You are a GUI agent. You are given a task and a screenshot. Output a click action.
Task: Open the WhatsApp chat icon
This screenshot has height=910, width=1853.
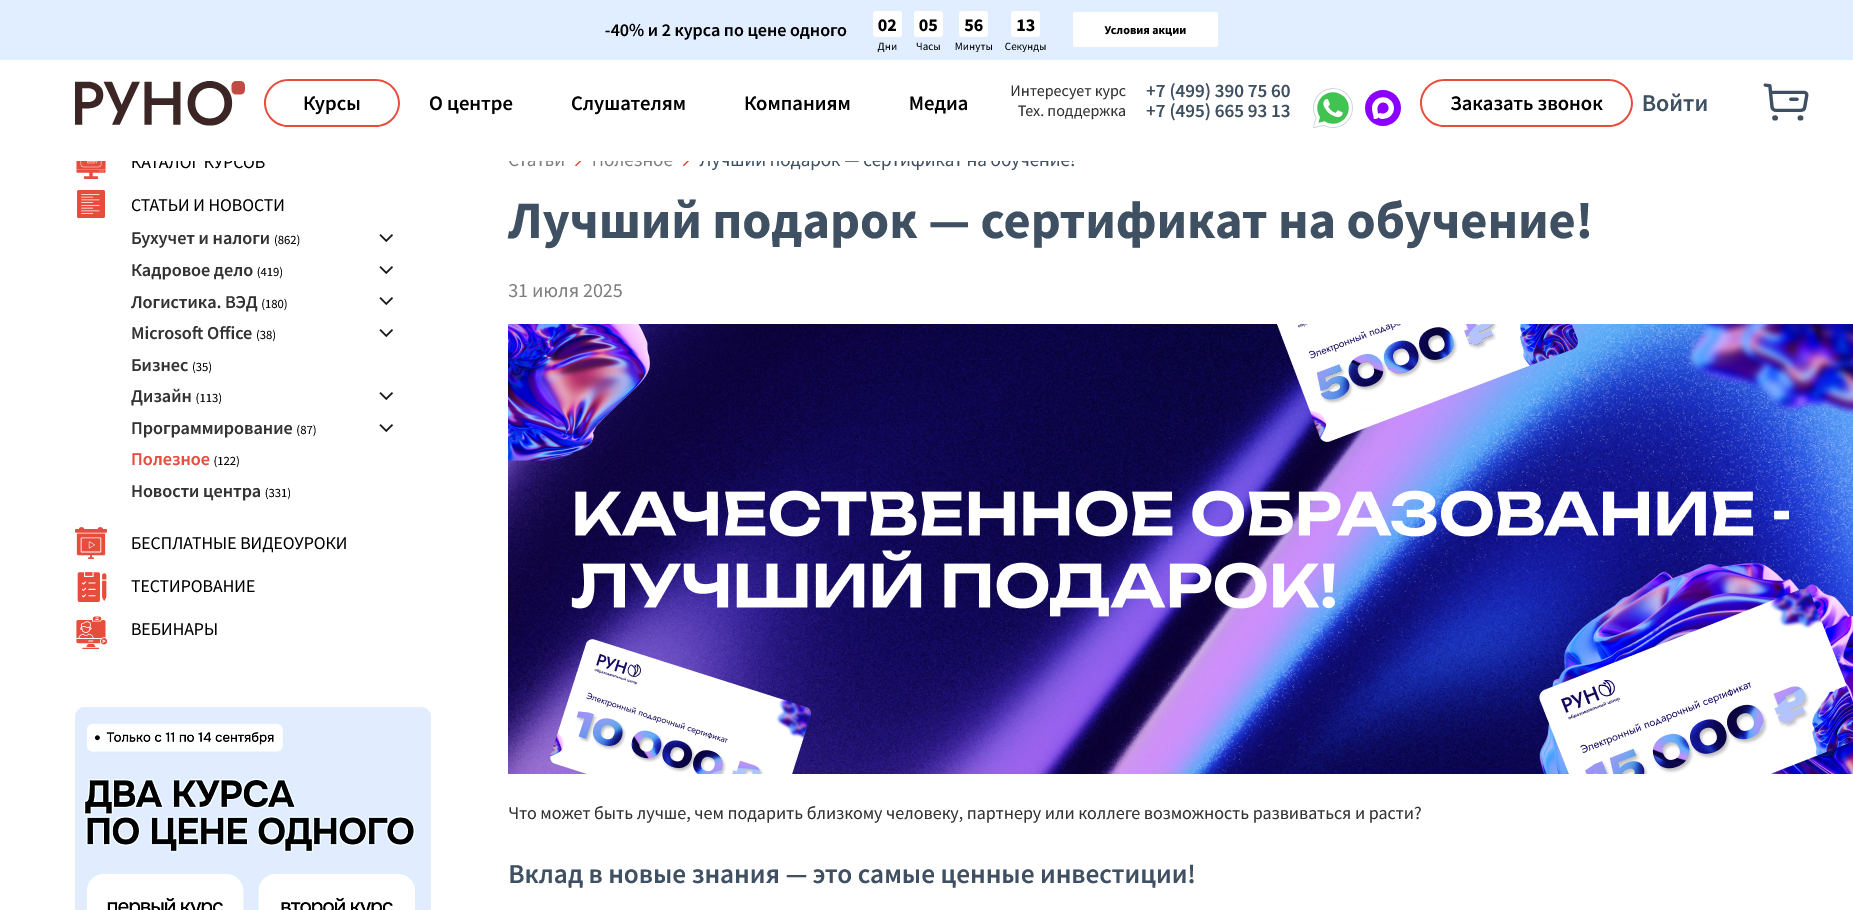pos(1332,107)
